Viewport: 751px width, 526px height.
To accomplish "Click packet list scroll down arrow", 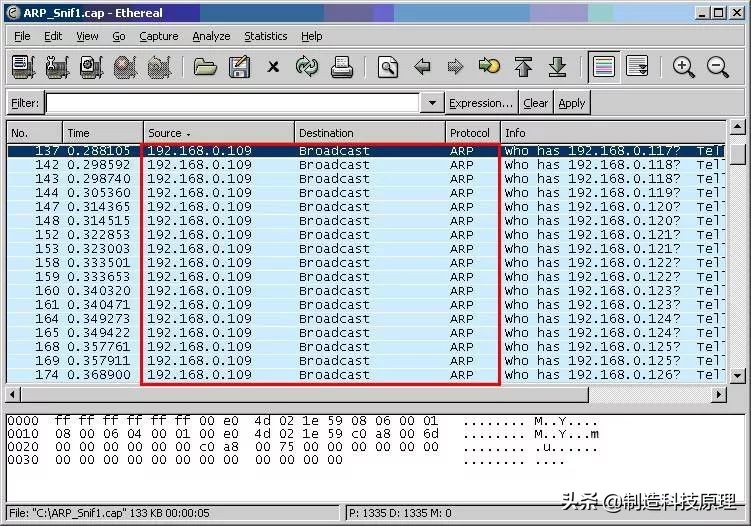I will [737, 376].
